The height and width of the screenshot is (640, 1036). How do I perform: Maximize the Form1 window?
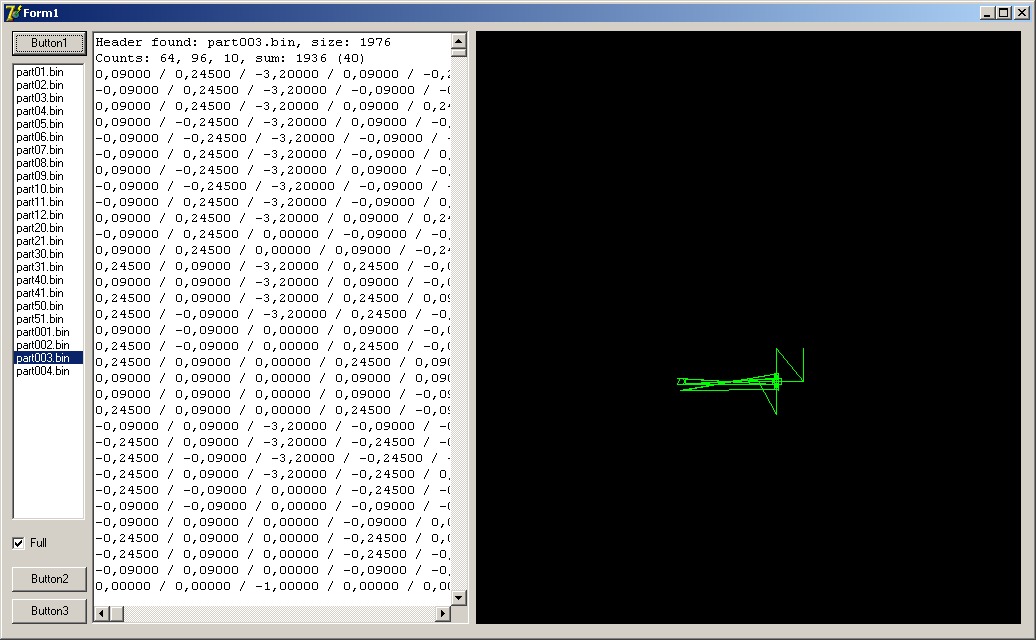[x=1004, y=13]
